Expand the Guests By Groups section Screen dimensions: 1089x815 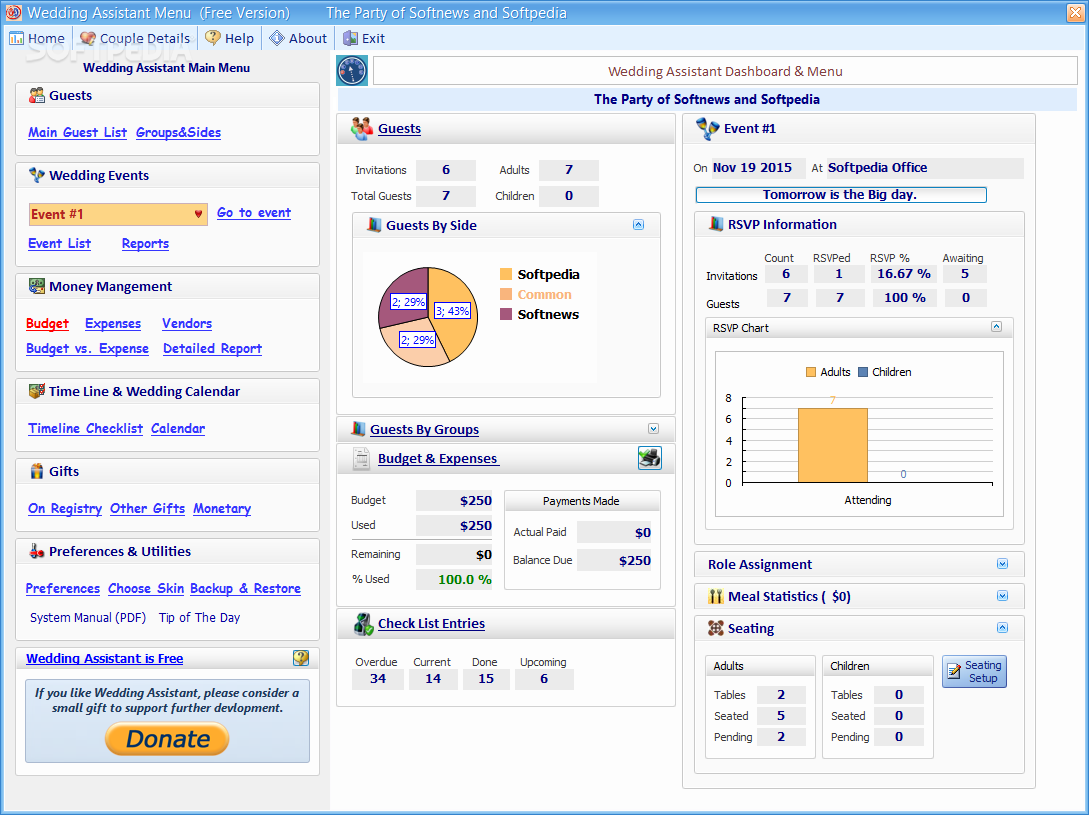[x=653, y=429]
